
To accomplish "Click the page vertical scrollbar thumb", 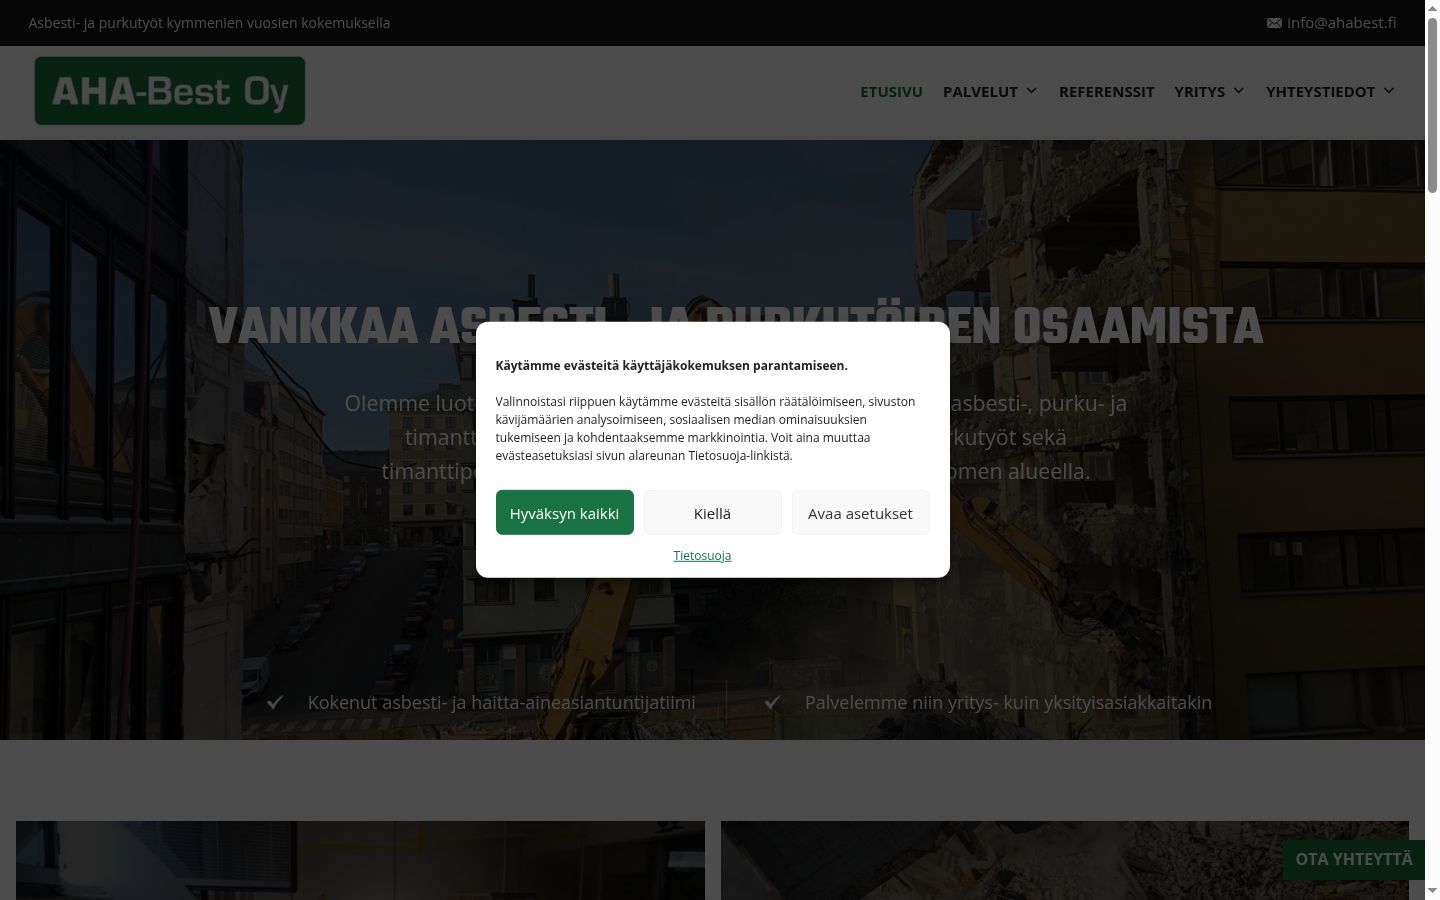I will pyautogui.click(x=1432, y=105).
